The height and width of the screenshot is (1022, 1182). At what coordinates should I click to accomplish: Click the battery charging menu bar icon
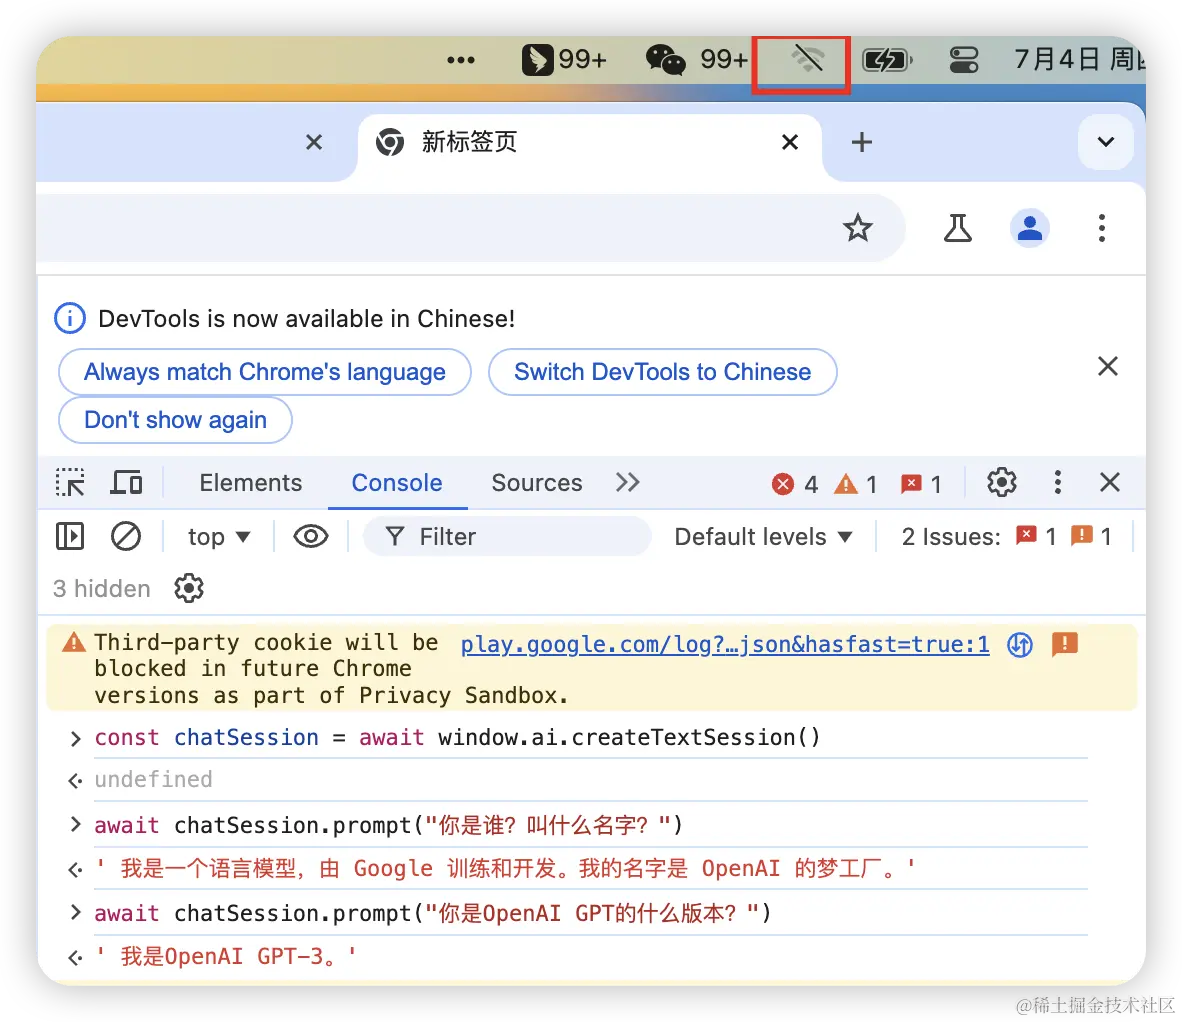tap(887, 60)
